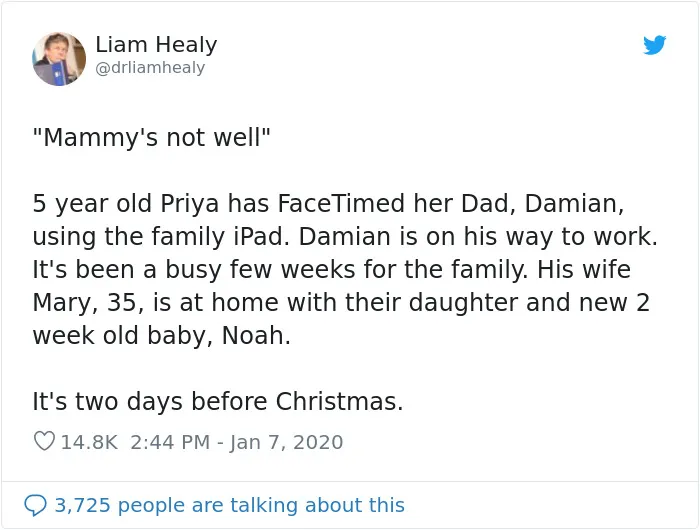Click the Jan 7, 2020 date
This screenshot has height=530, width=700.
point(286,442)
